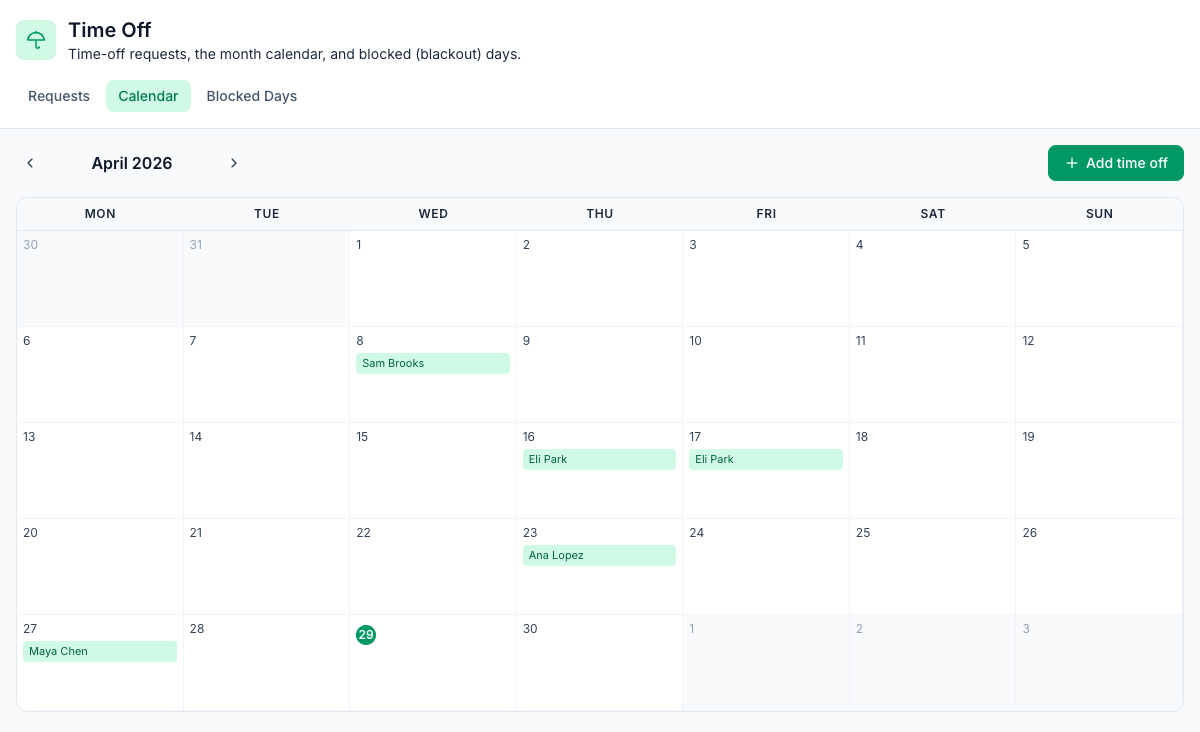Click the page description about time-off requests
Image resolution: width=1200 pixels, height=732 pixels.
coord(295,54)
